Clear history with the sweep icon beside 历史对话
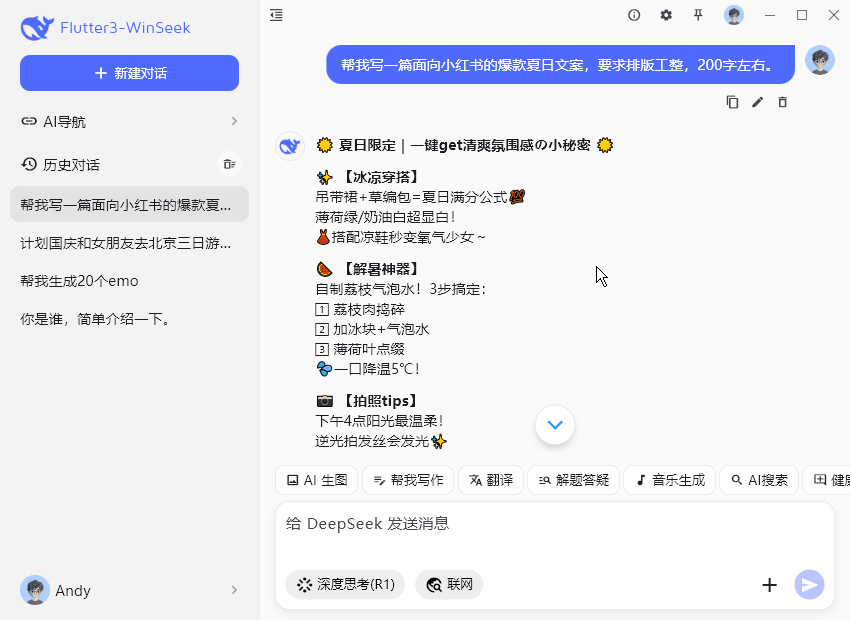 (229, 164)
